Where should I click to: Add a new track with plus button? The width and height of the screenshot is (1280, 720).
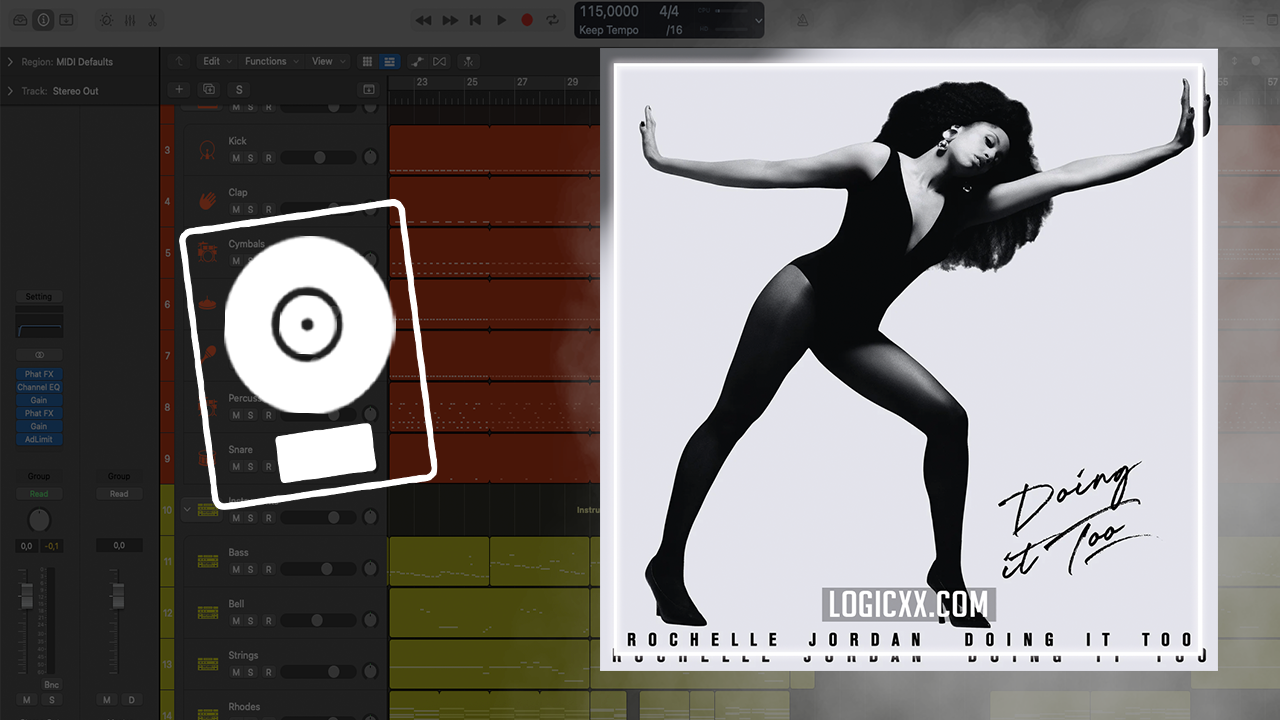(x=179, y=89)
